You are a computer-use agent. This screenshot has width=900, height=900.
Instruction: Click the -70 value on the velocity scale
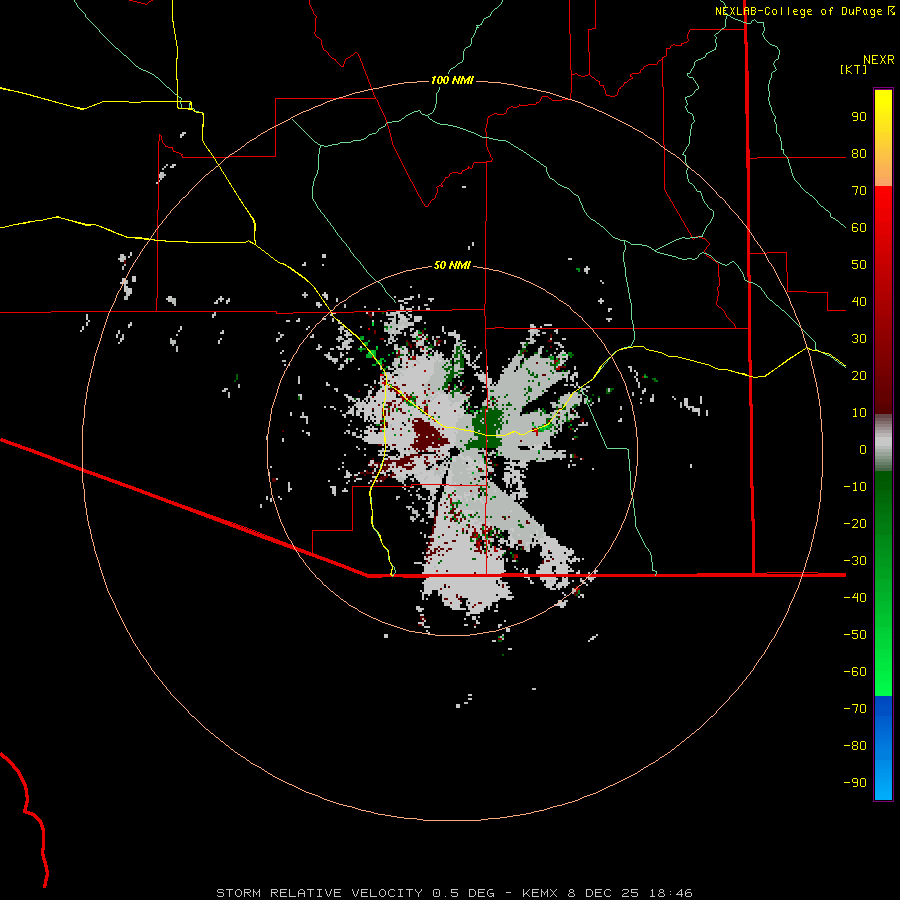[855, 708]
